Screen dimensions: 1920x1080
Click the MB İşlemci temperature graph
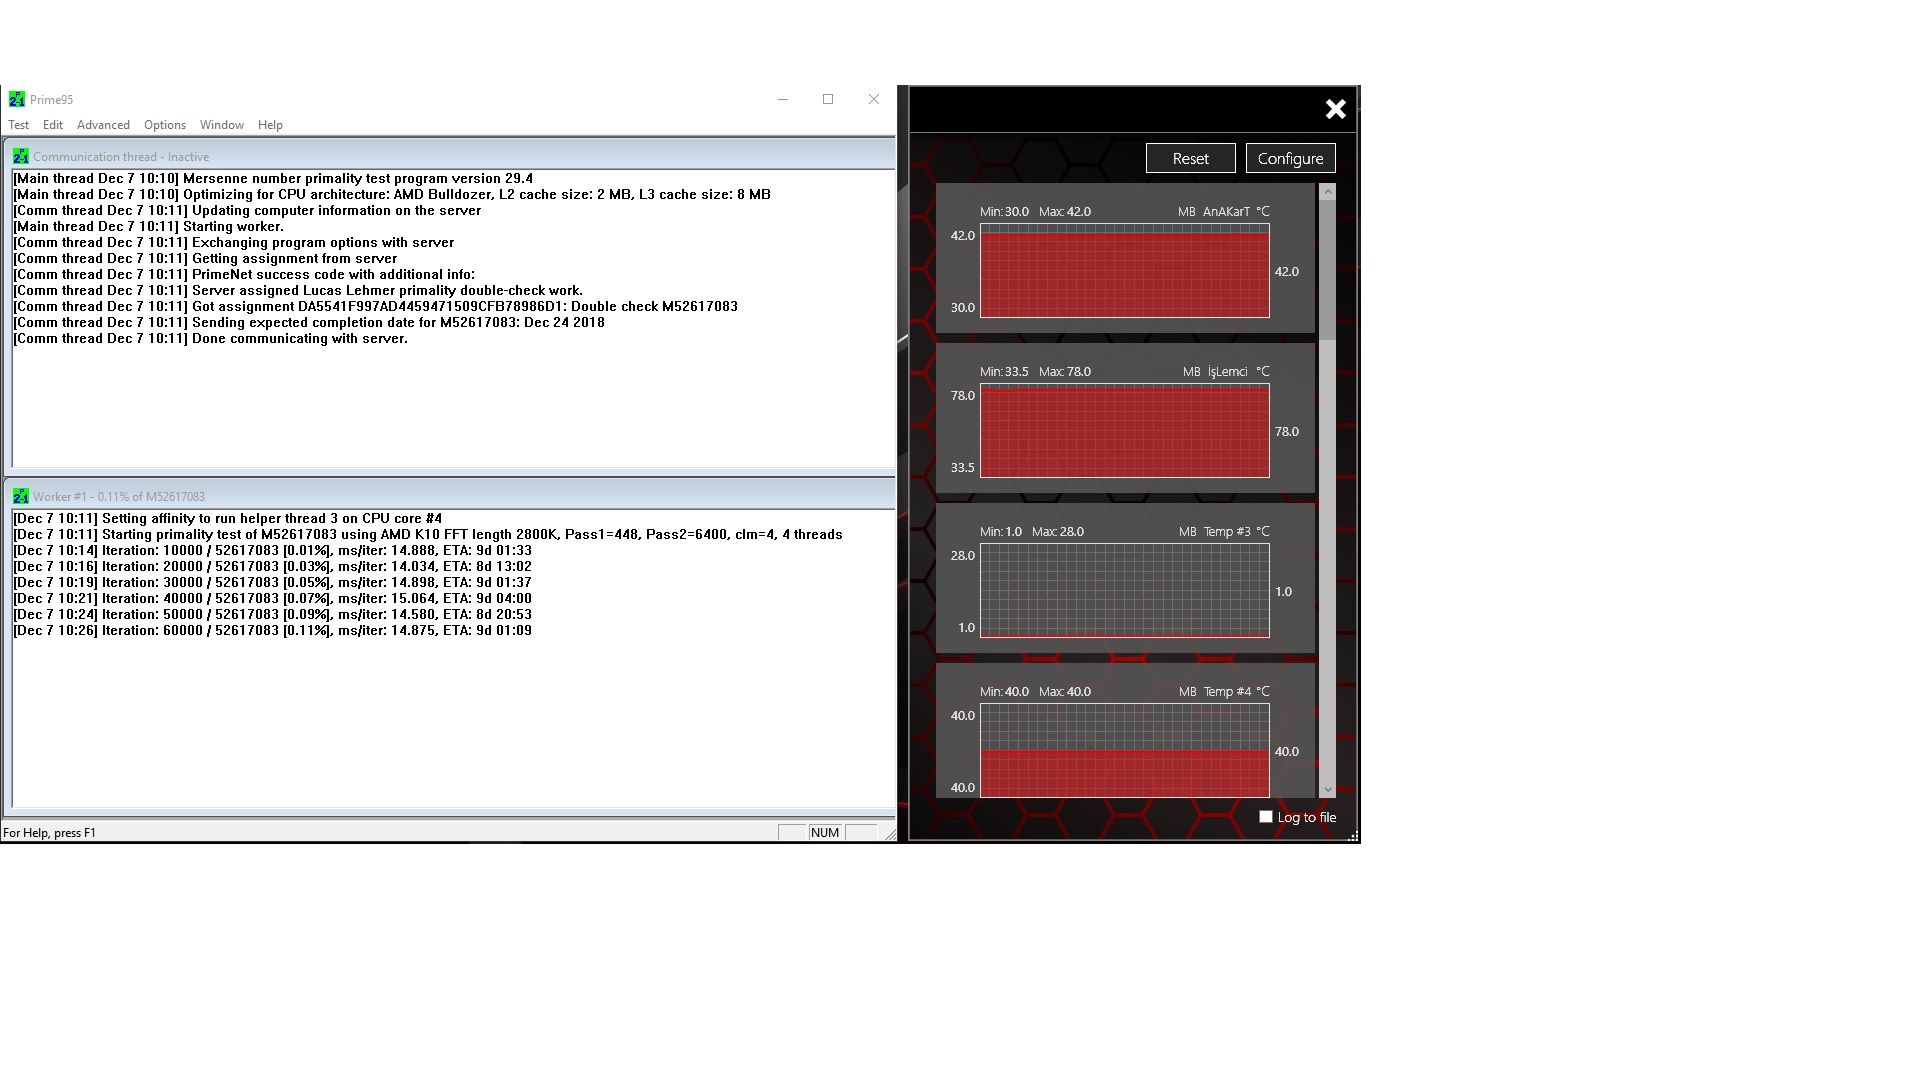[x=1124, y=431]
